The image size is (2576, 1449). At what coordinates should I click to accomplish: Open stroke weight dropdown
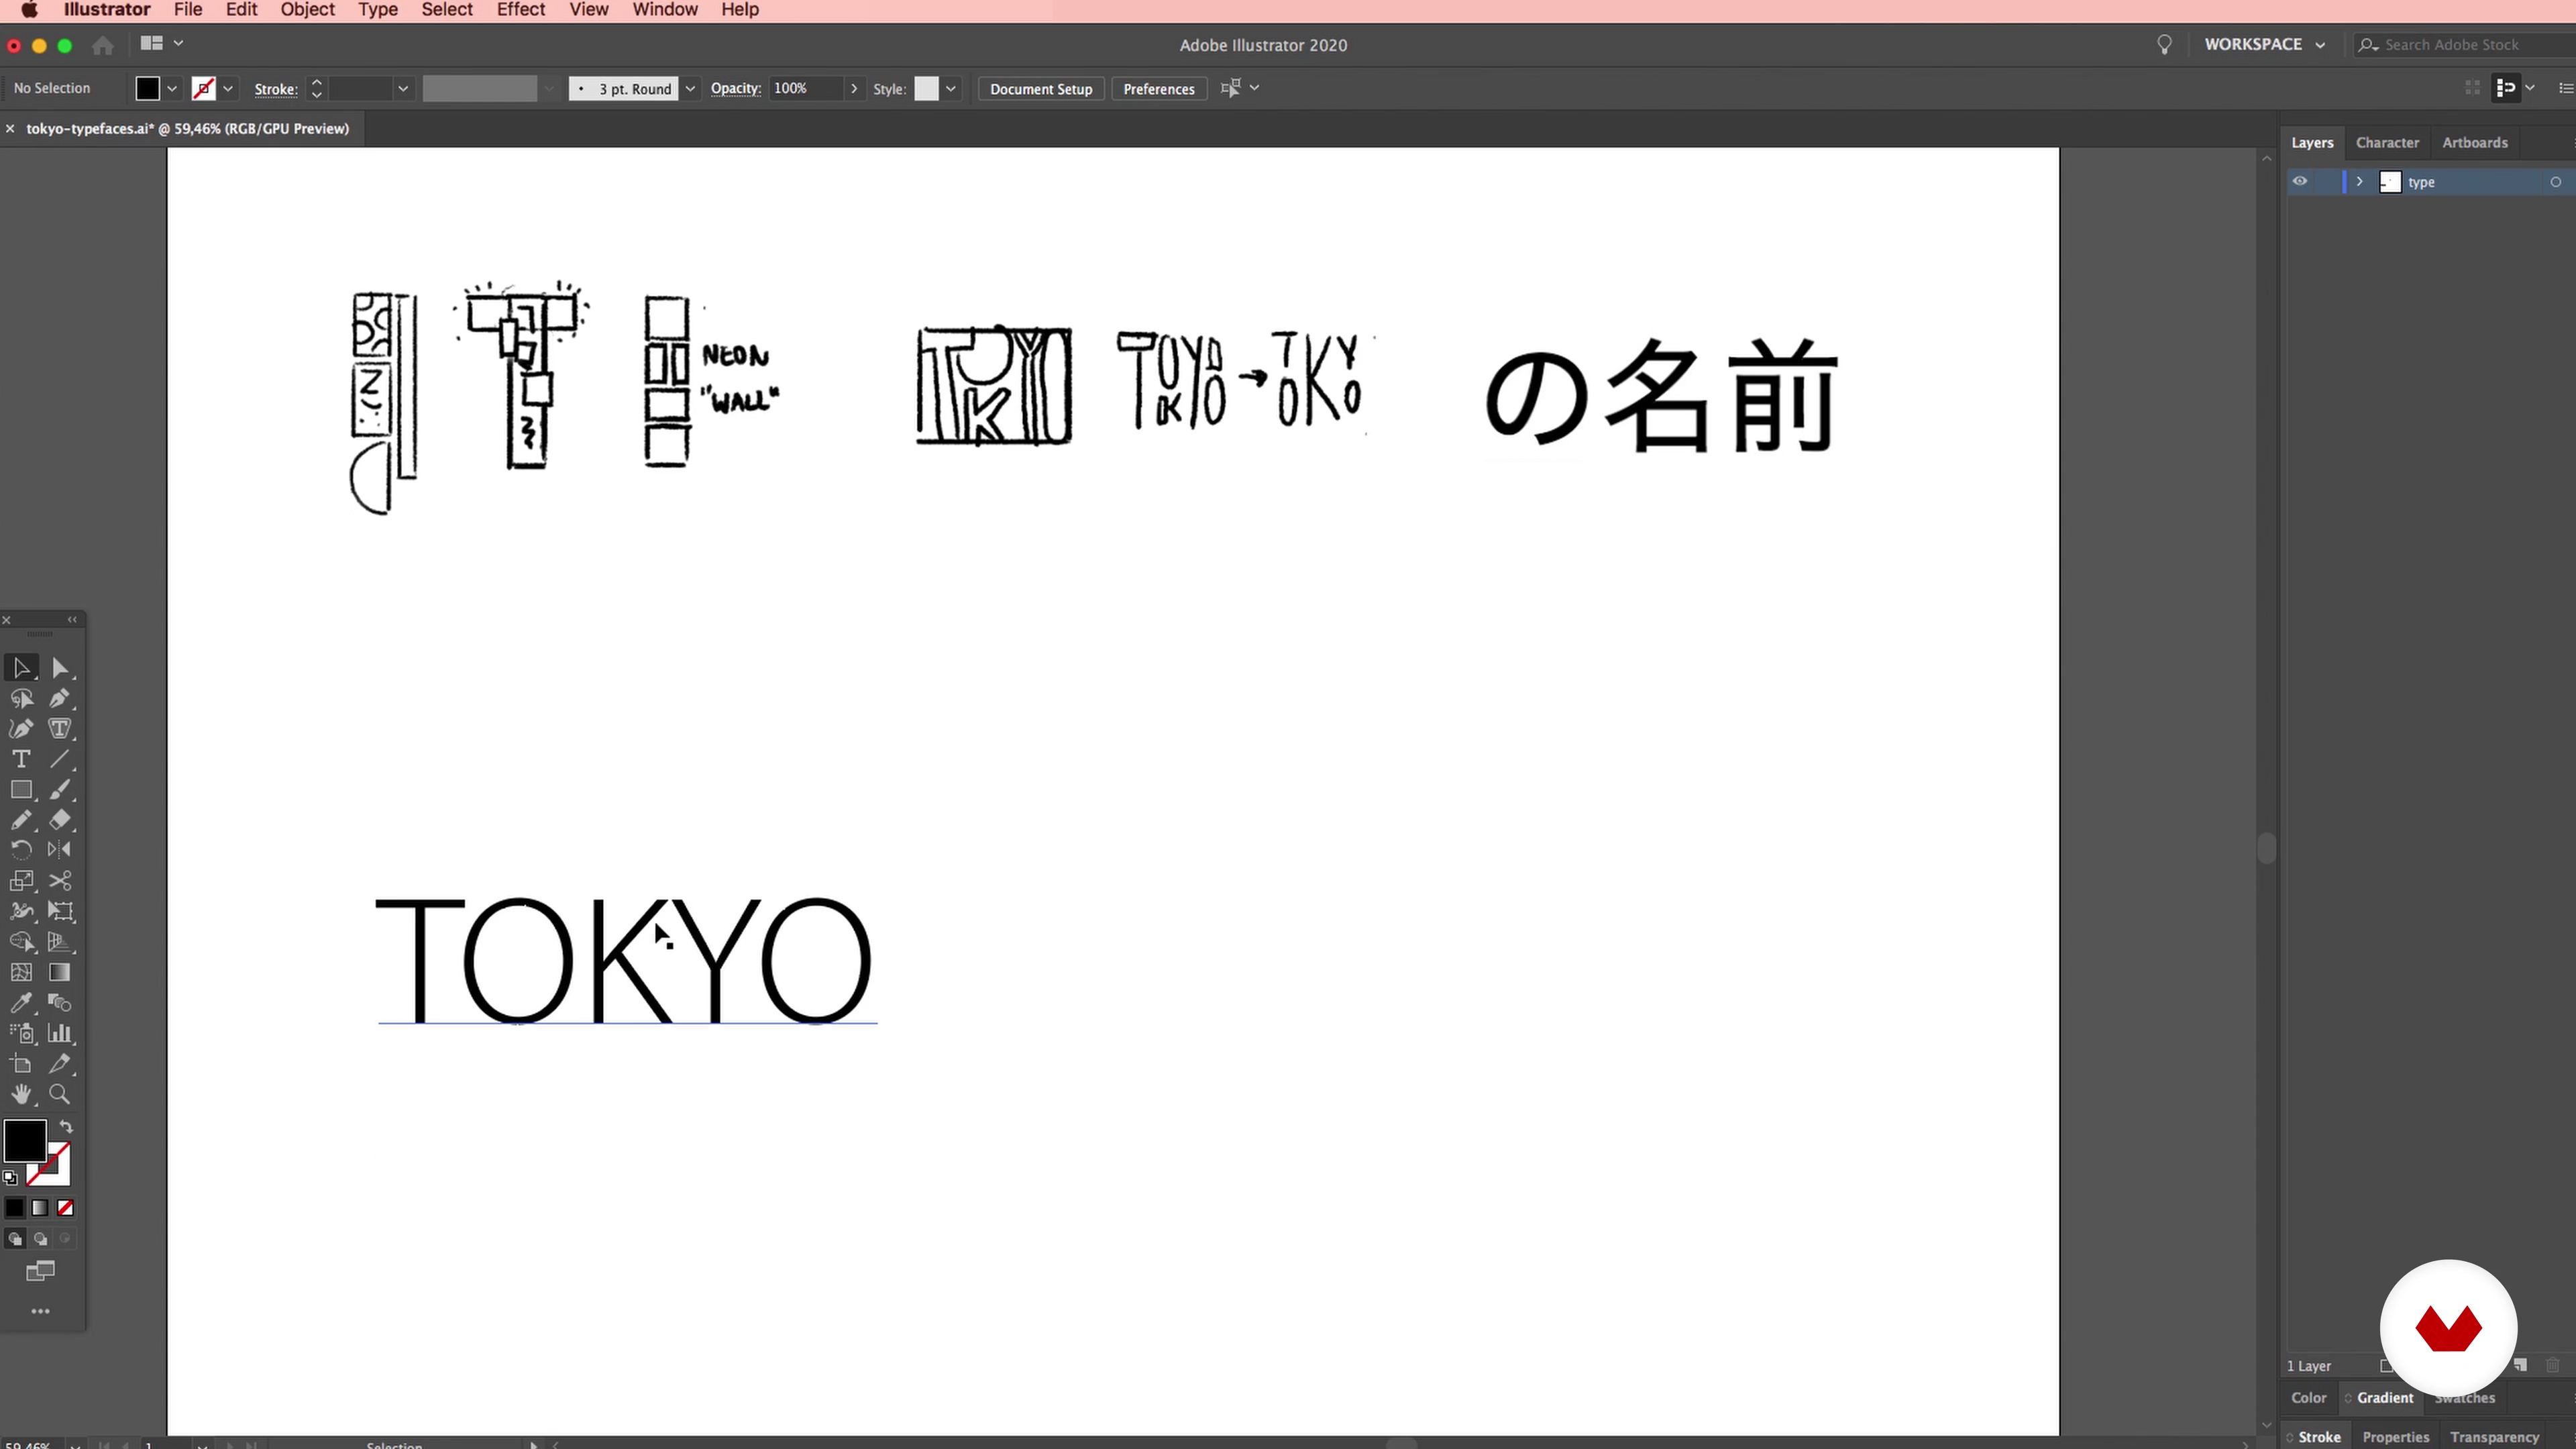[403, 88]
